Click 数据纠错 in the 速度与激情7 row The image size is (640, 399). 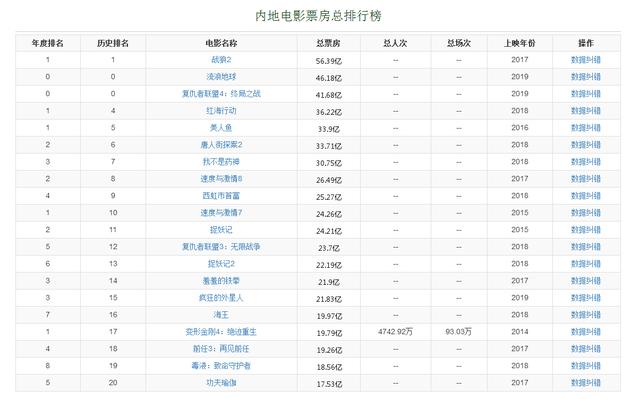click(586, 213)
